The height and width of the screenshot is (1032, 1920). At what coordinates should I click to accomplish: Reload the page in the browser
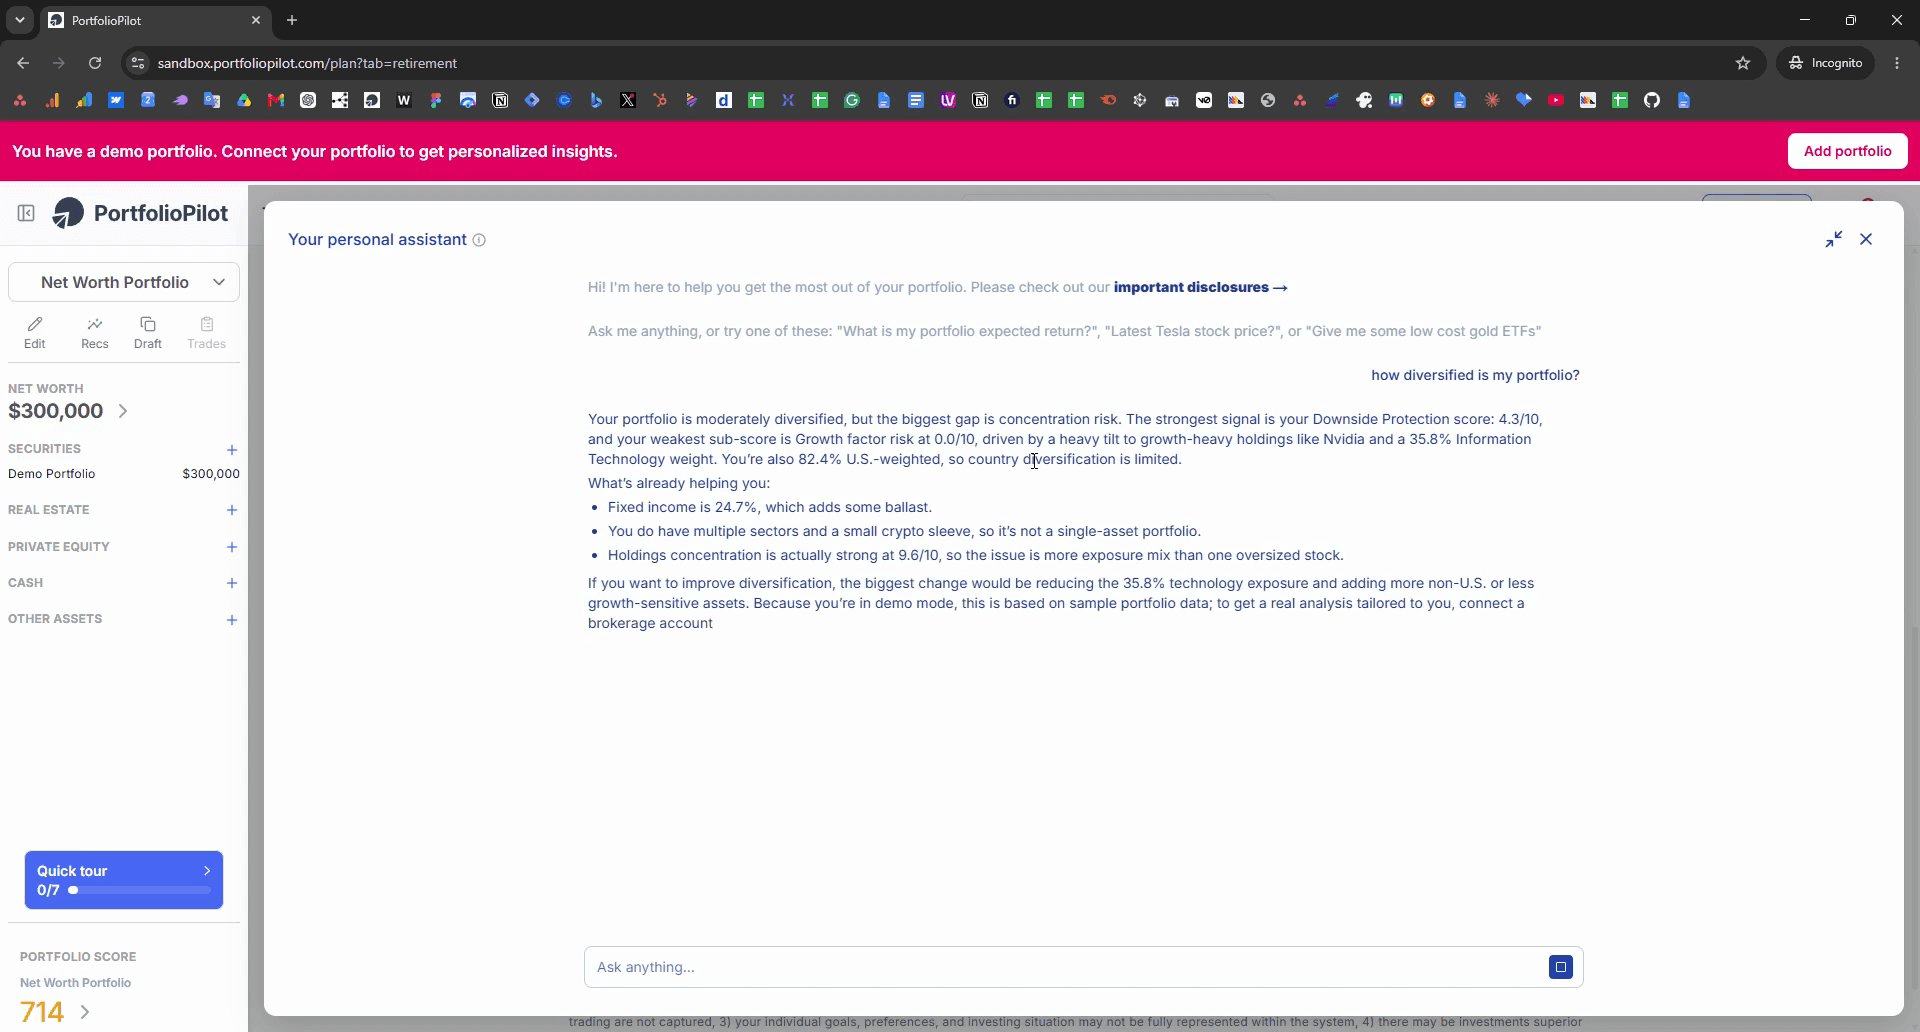point(95,63)
